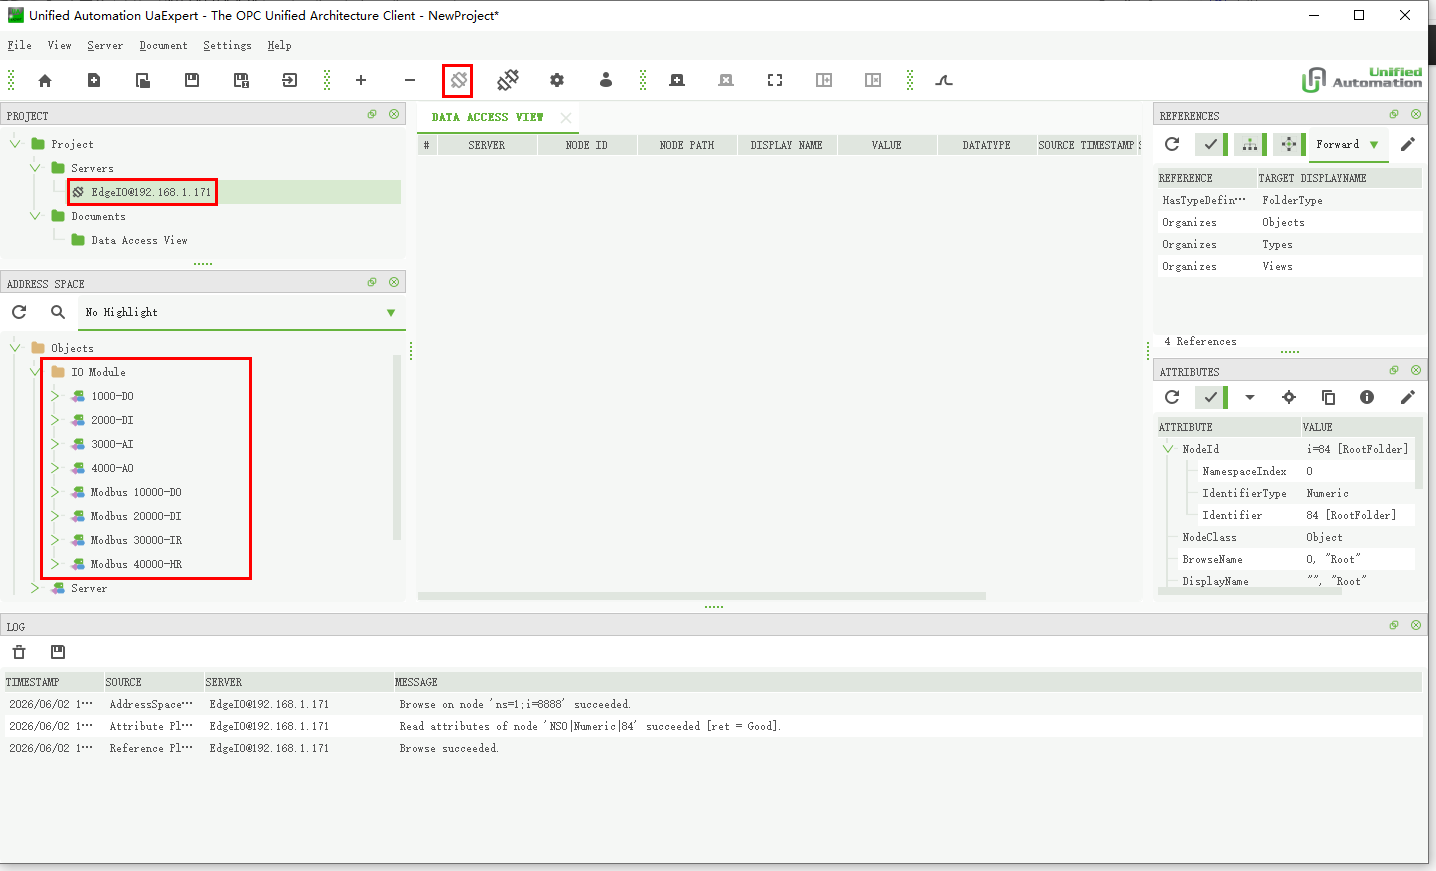1436x871 pixels.
Task: Click the Disconnect Server toolbar icon
Action: (x=508, y=80)
